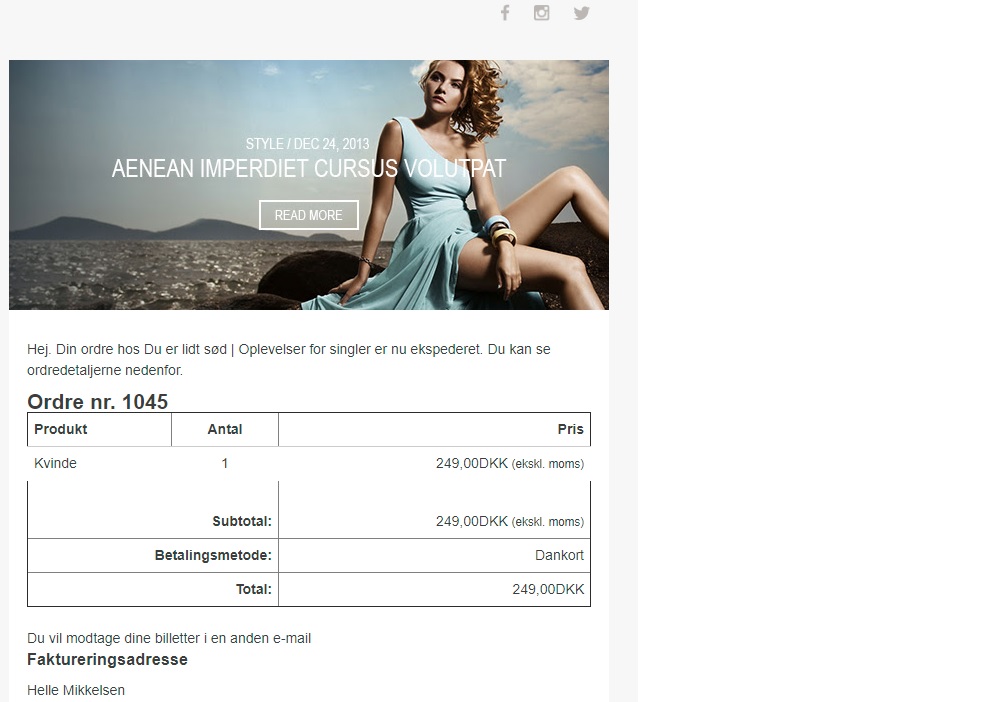Click the Pris column header
1008x702 pixels.
tap(570, 429)
